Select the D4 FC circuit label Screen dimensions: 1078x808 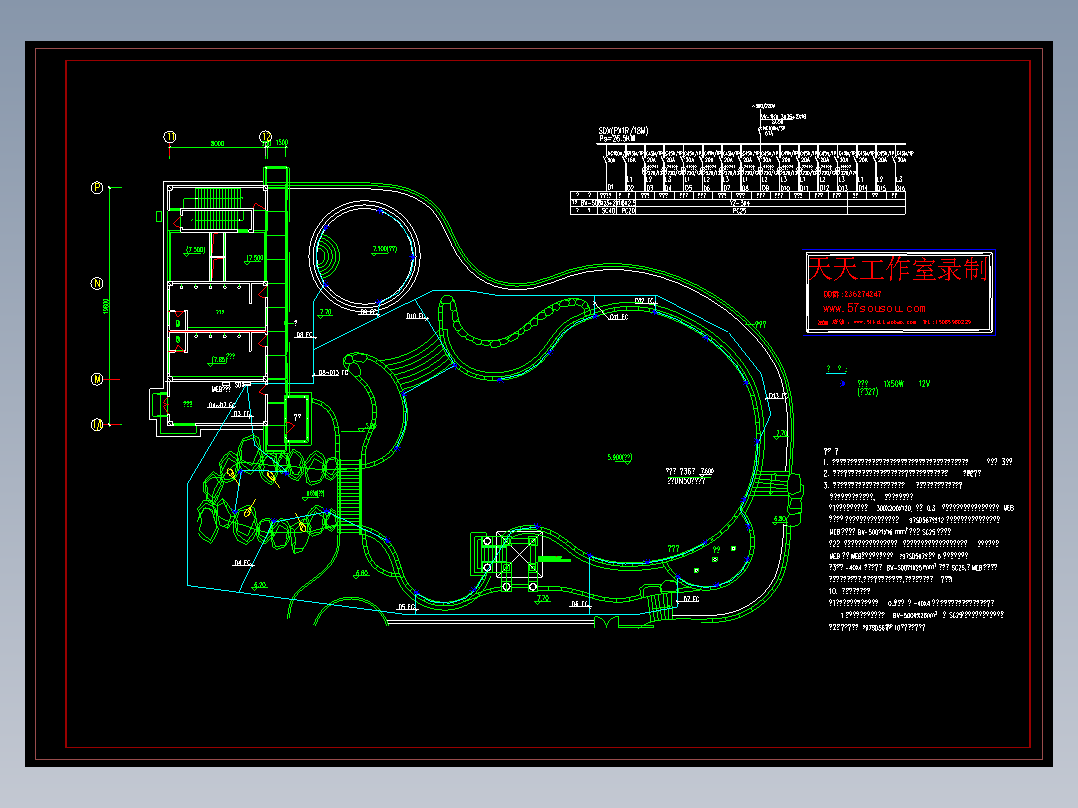pyautogui.click(x=242, y=563)
